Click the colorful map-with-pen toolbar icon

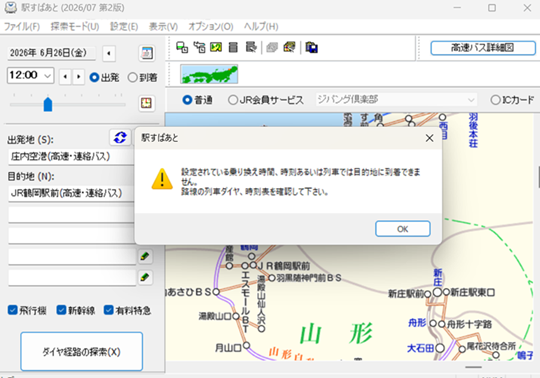pyautogui.click(x=289, y=47)
